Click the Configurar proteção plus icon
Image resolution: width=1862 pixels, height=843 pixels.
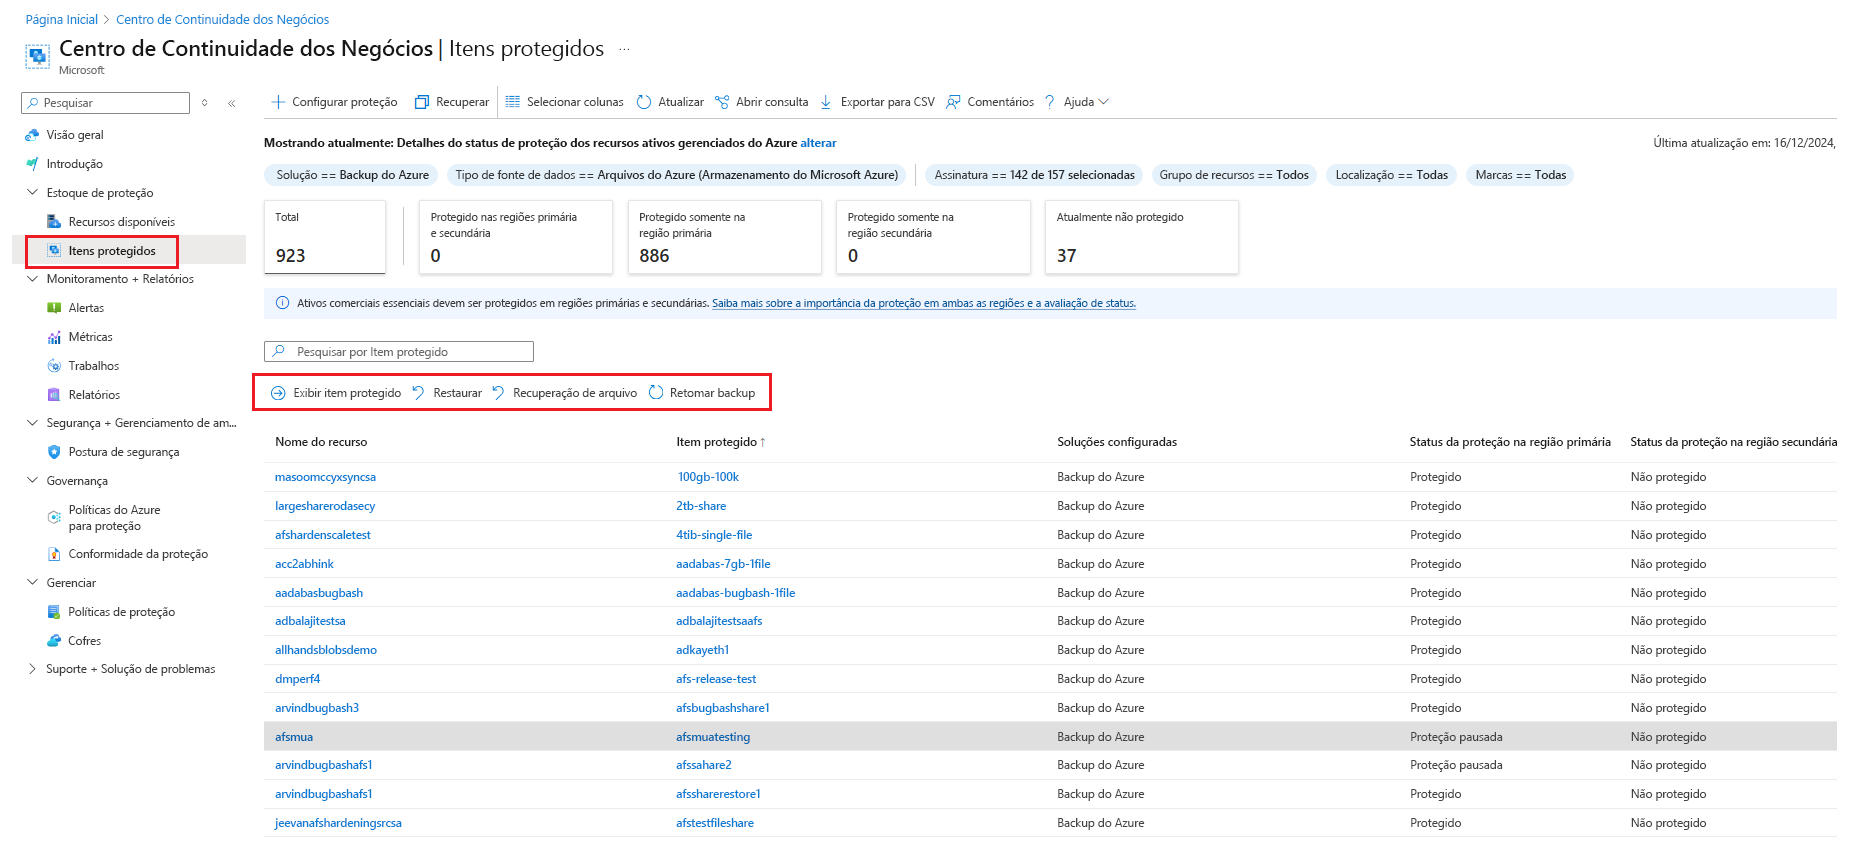tap(278, 102)
